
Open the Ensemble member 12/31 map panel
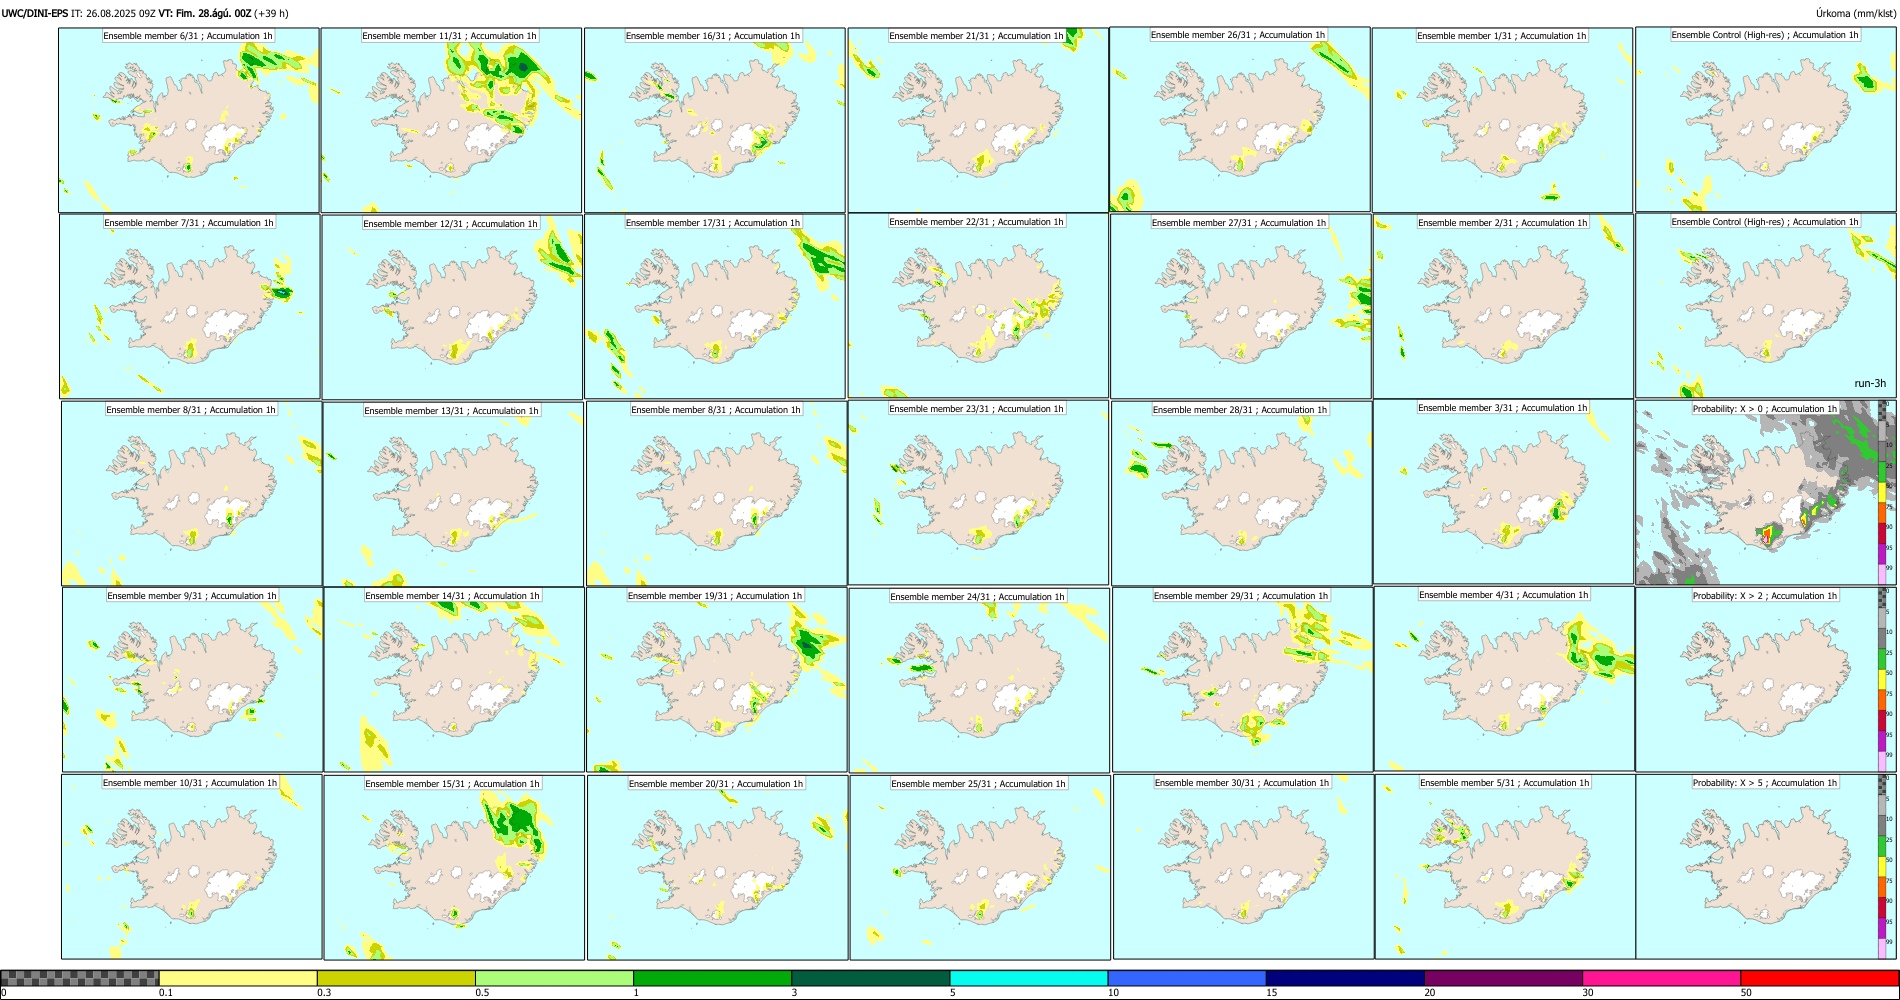[x=452, y=307]
